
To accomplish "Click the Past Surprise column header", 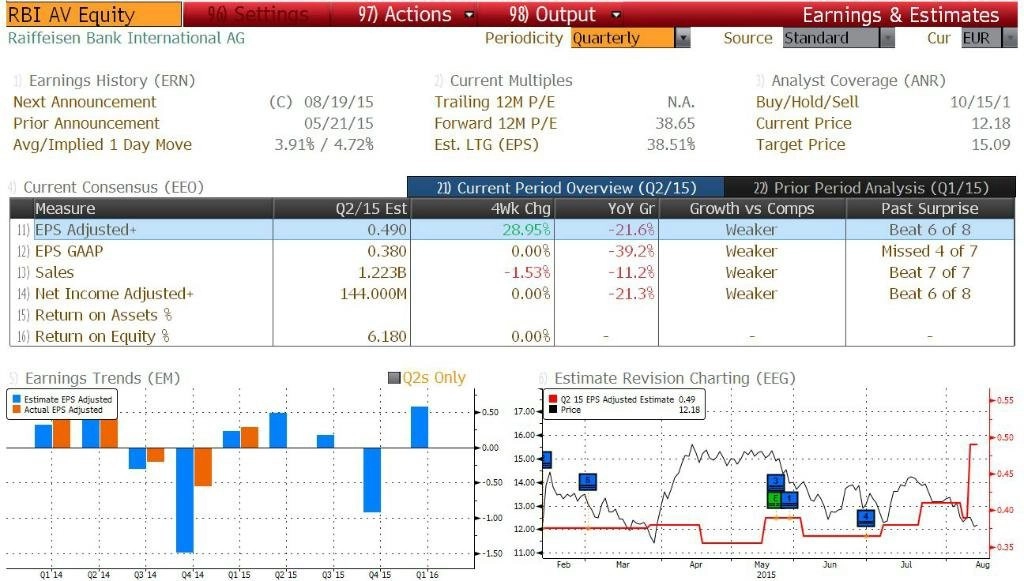I will point(930,208).
